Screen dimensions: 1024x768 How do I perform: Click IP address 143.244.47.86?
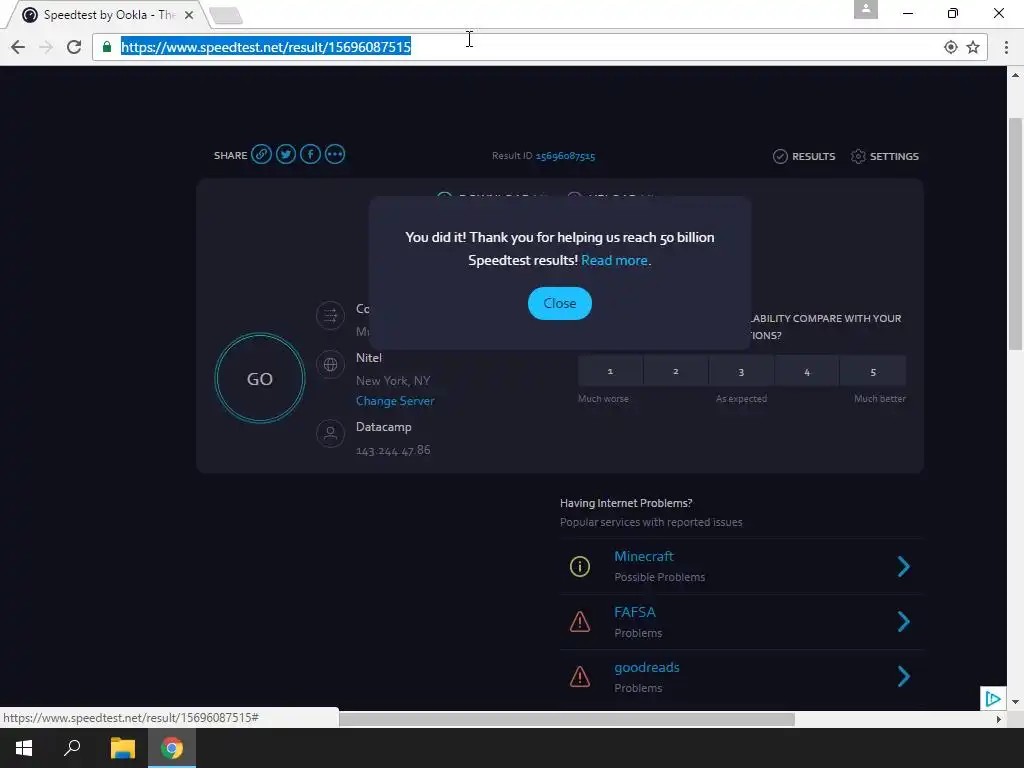pos(393,450)
